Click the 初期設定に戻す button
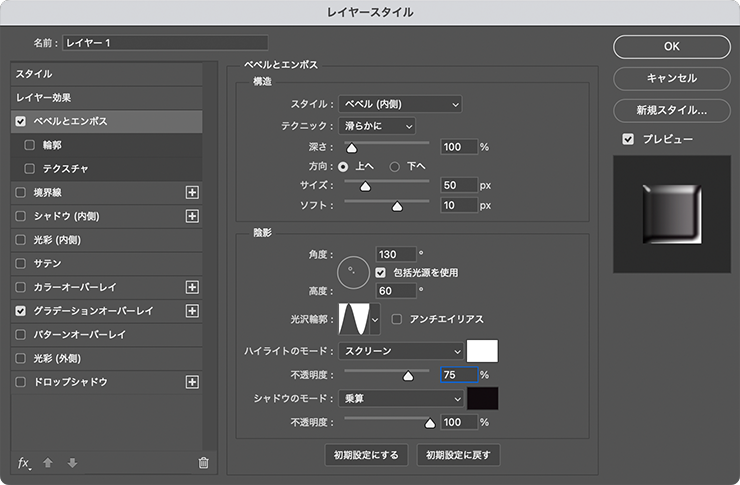Screen dimensions: 740x485 (x=458, y=455)
